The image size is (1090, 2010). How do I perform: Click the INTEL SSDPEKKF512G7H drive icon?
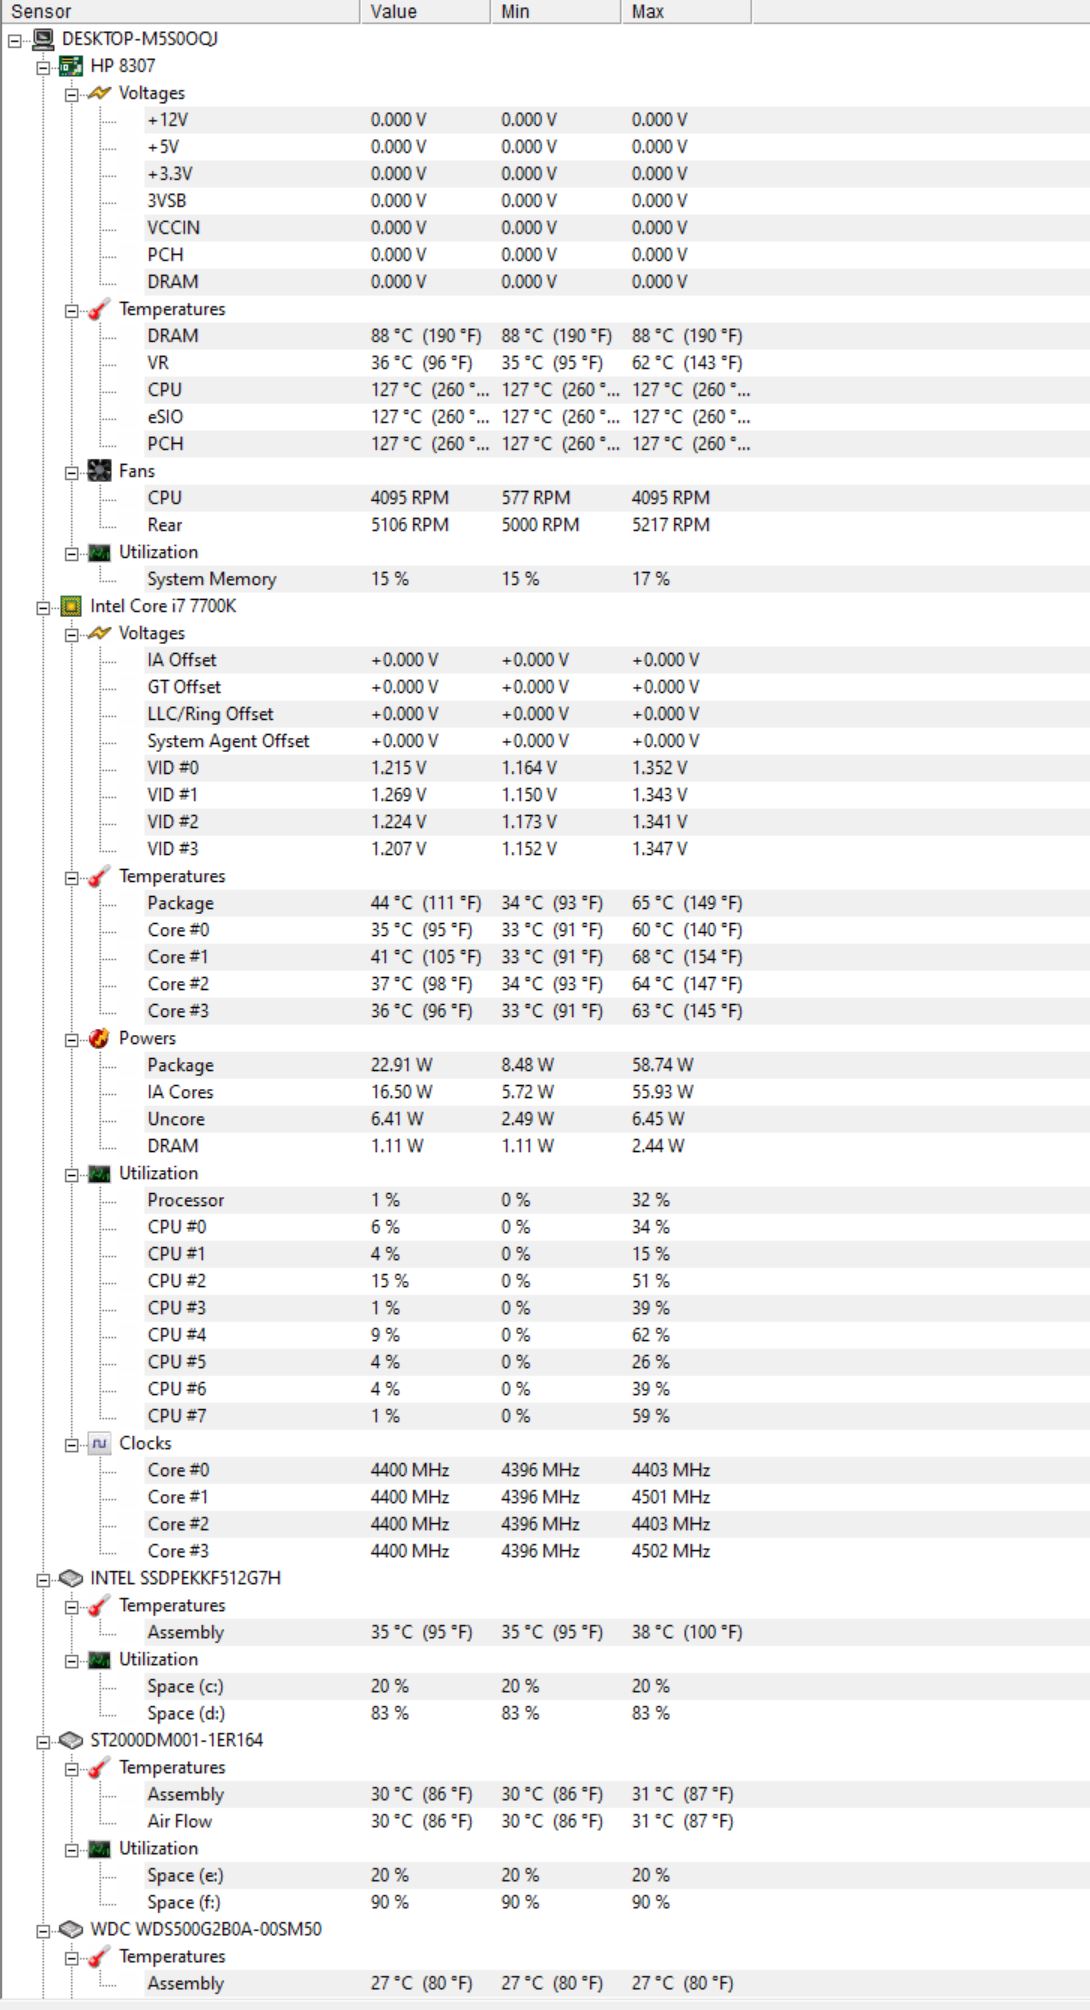click(71, 1578)
